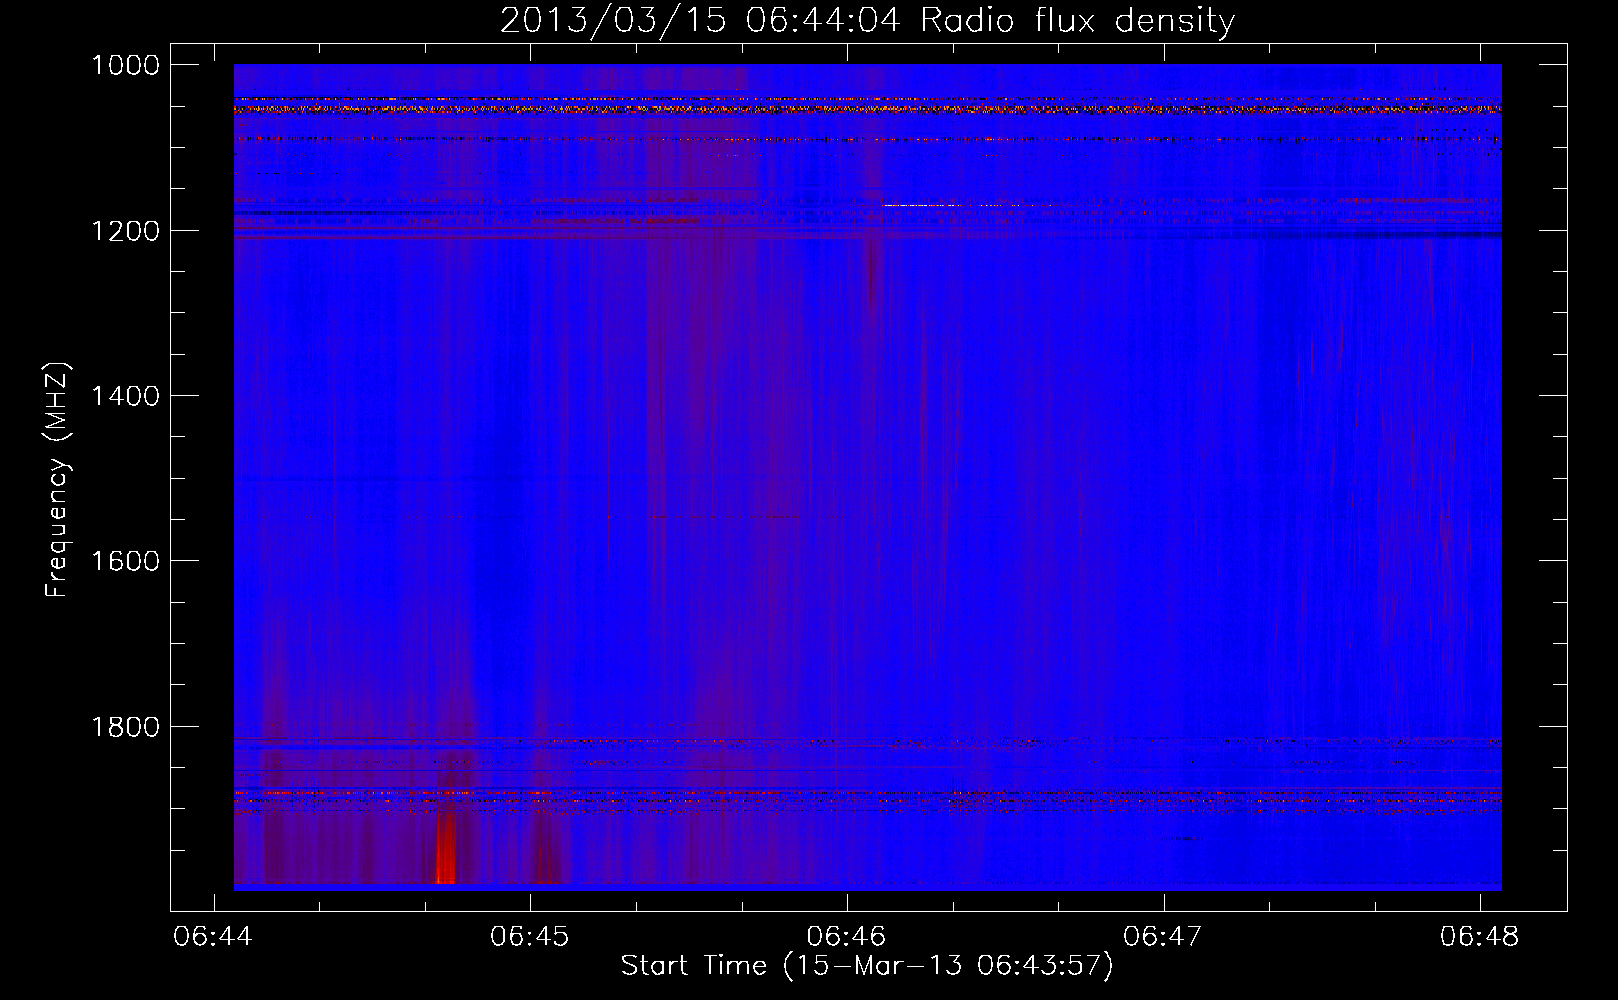Select the 1200 frequency tick label
The width and height of the screenshot is (1618, 1000).
click(x=125, y=231)
